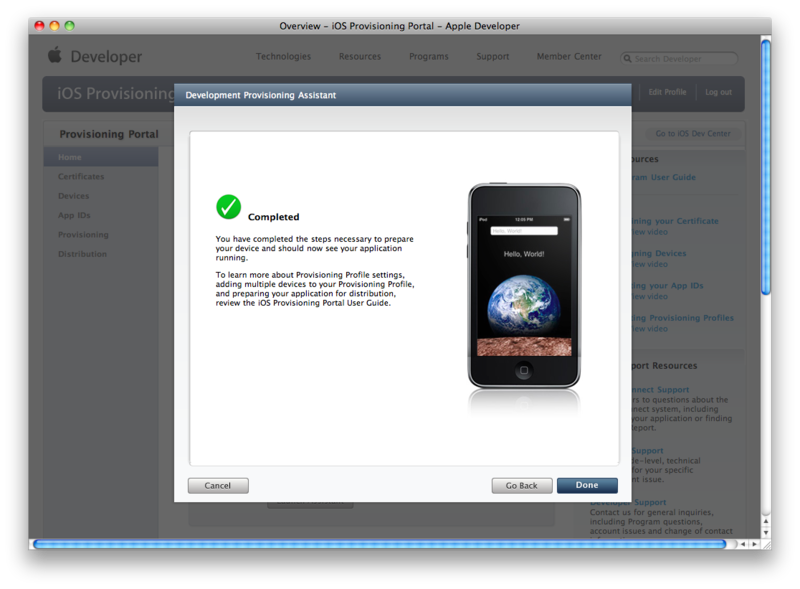Click the vertical scrollbar thumb
This screenshot has height=589, width=800.
tap(766, 167)
